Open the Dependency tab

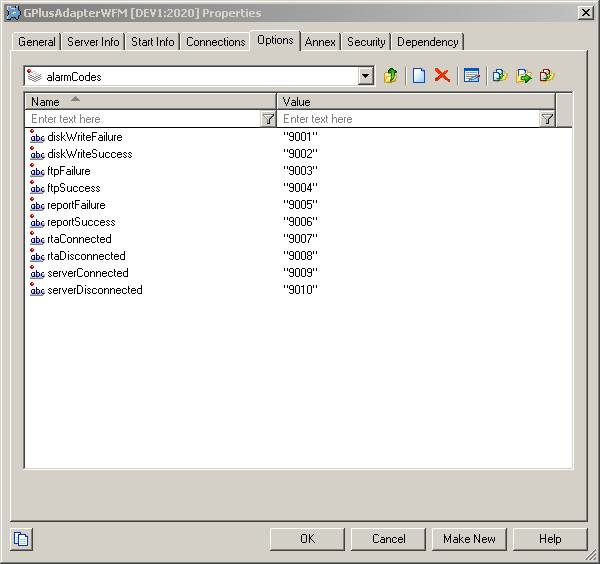(x=427, y=42)
